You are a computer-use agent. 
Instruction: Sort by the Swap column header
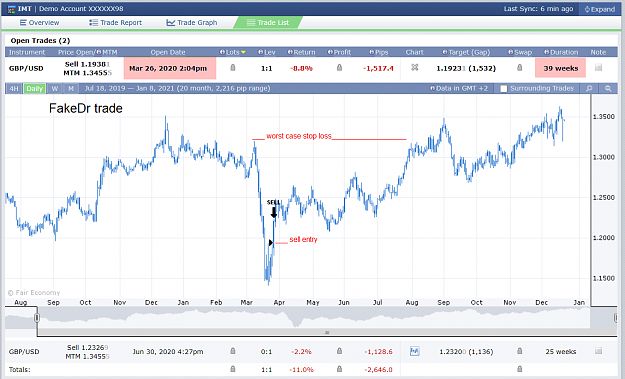coord(520,52)
